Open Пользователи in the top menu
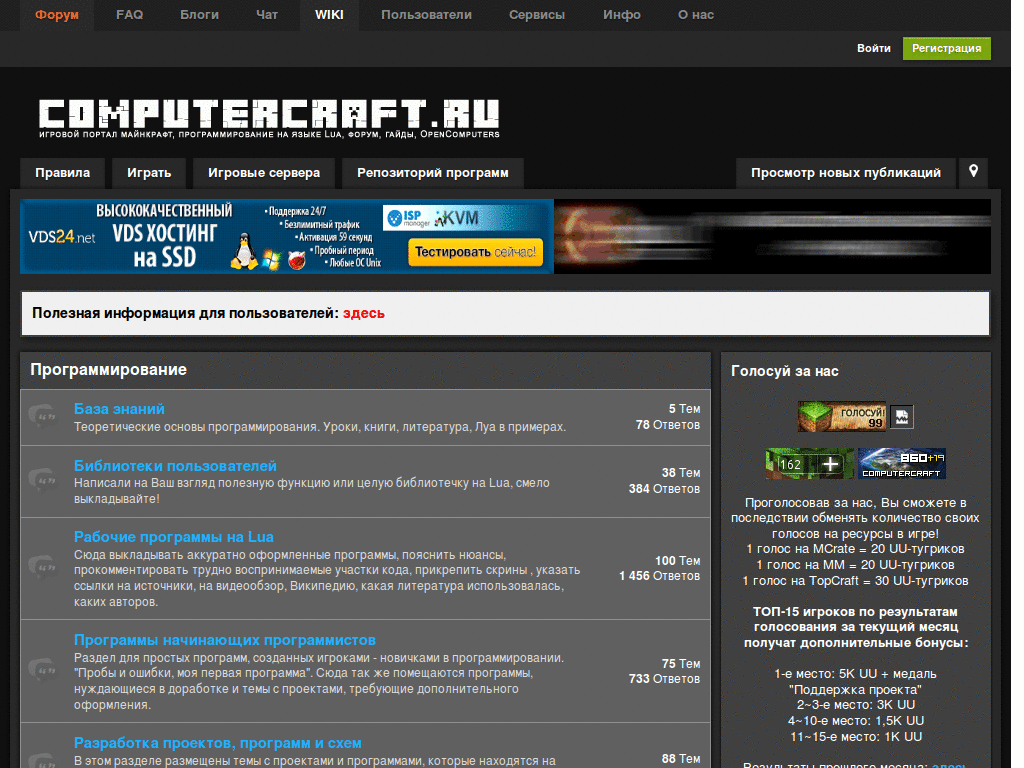The height and width of the screenshot is (768, 1024). (426, 15)
